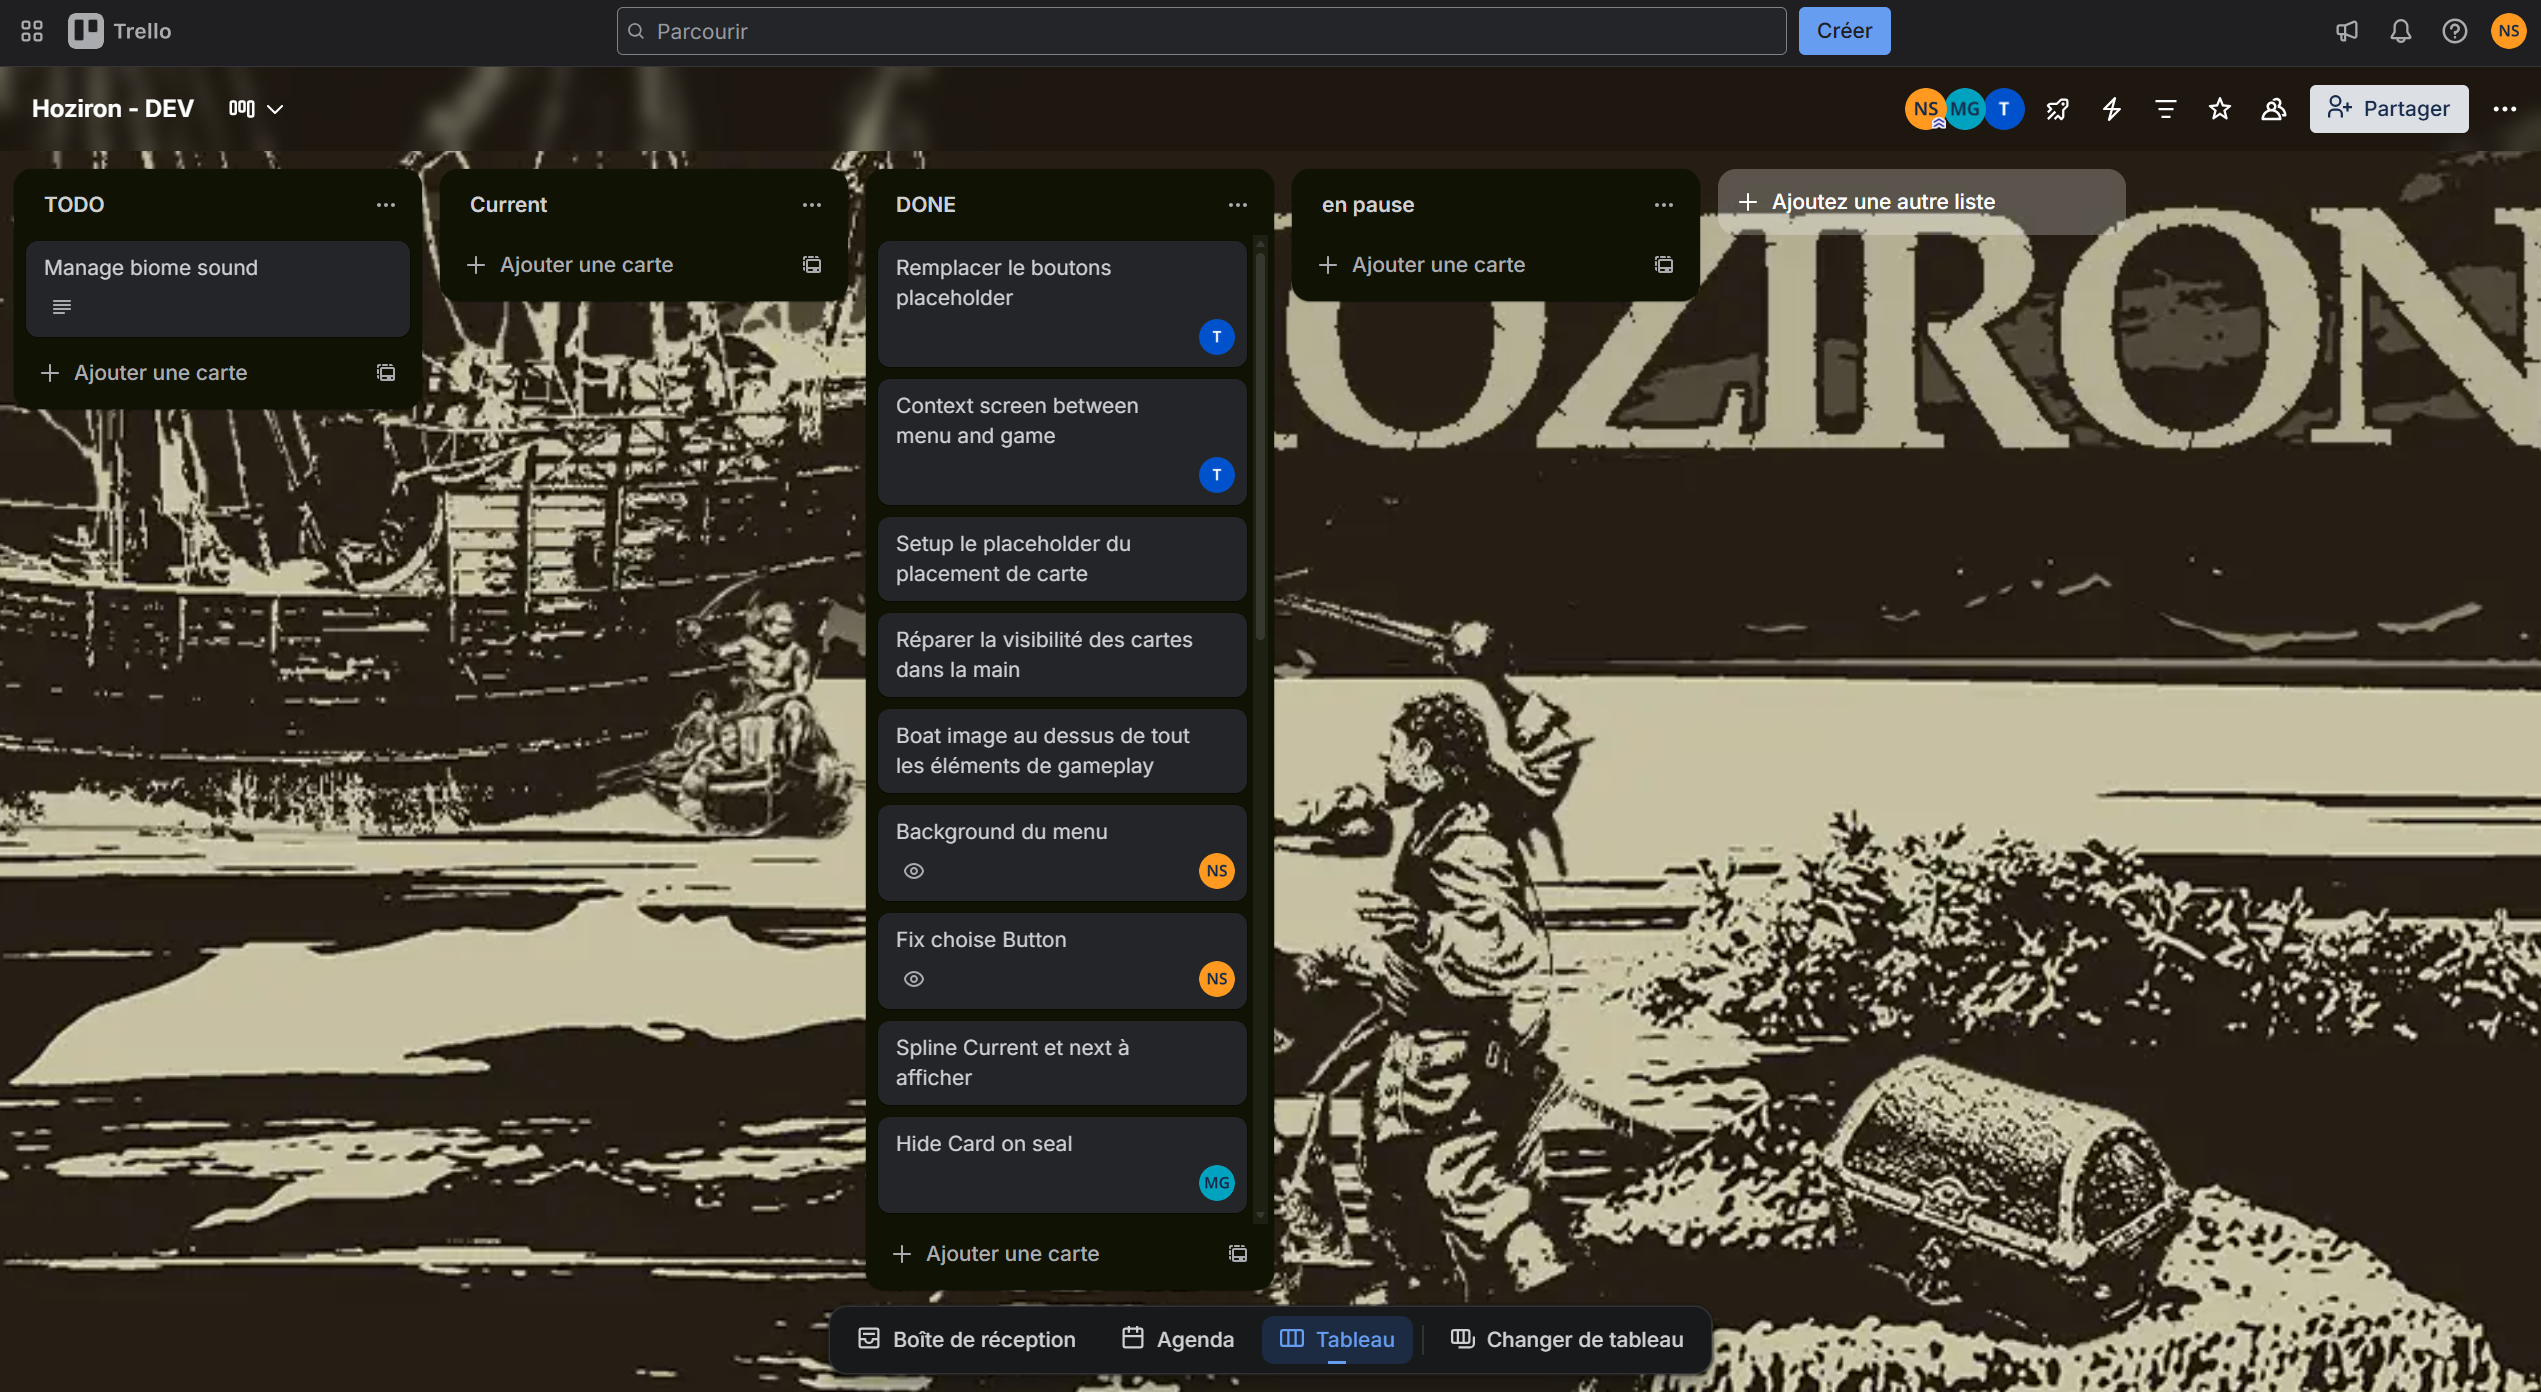2541x1392 pixels.
Task: Open the Trello help menu
Action: tap(2455, 31)
